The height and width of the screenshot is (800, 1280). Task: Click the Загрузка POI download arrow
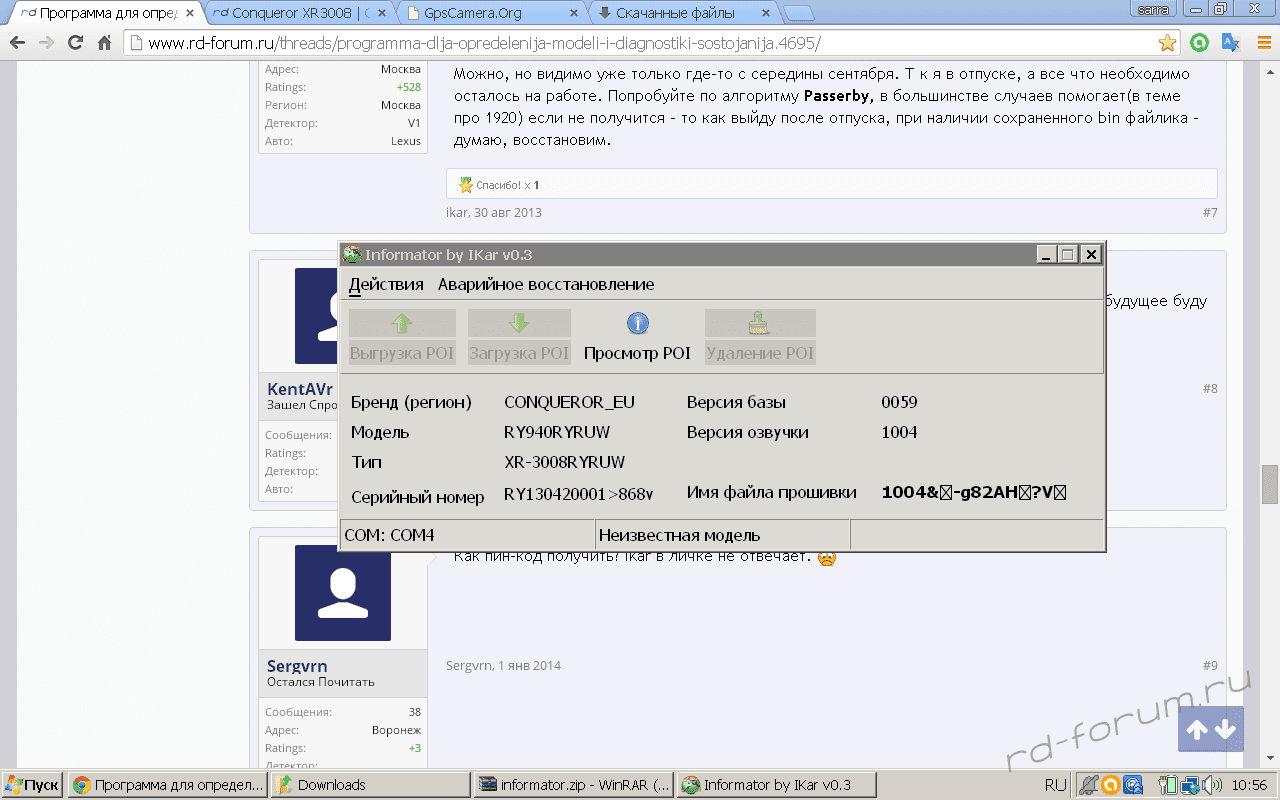click(519, 323)
